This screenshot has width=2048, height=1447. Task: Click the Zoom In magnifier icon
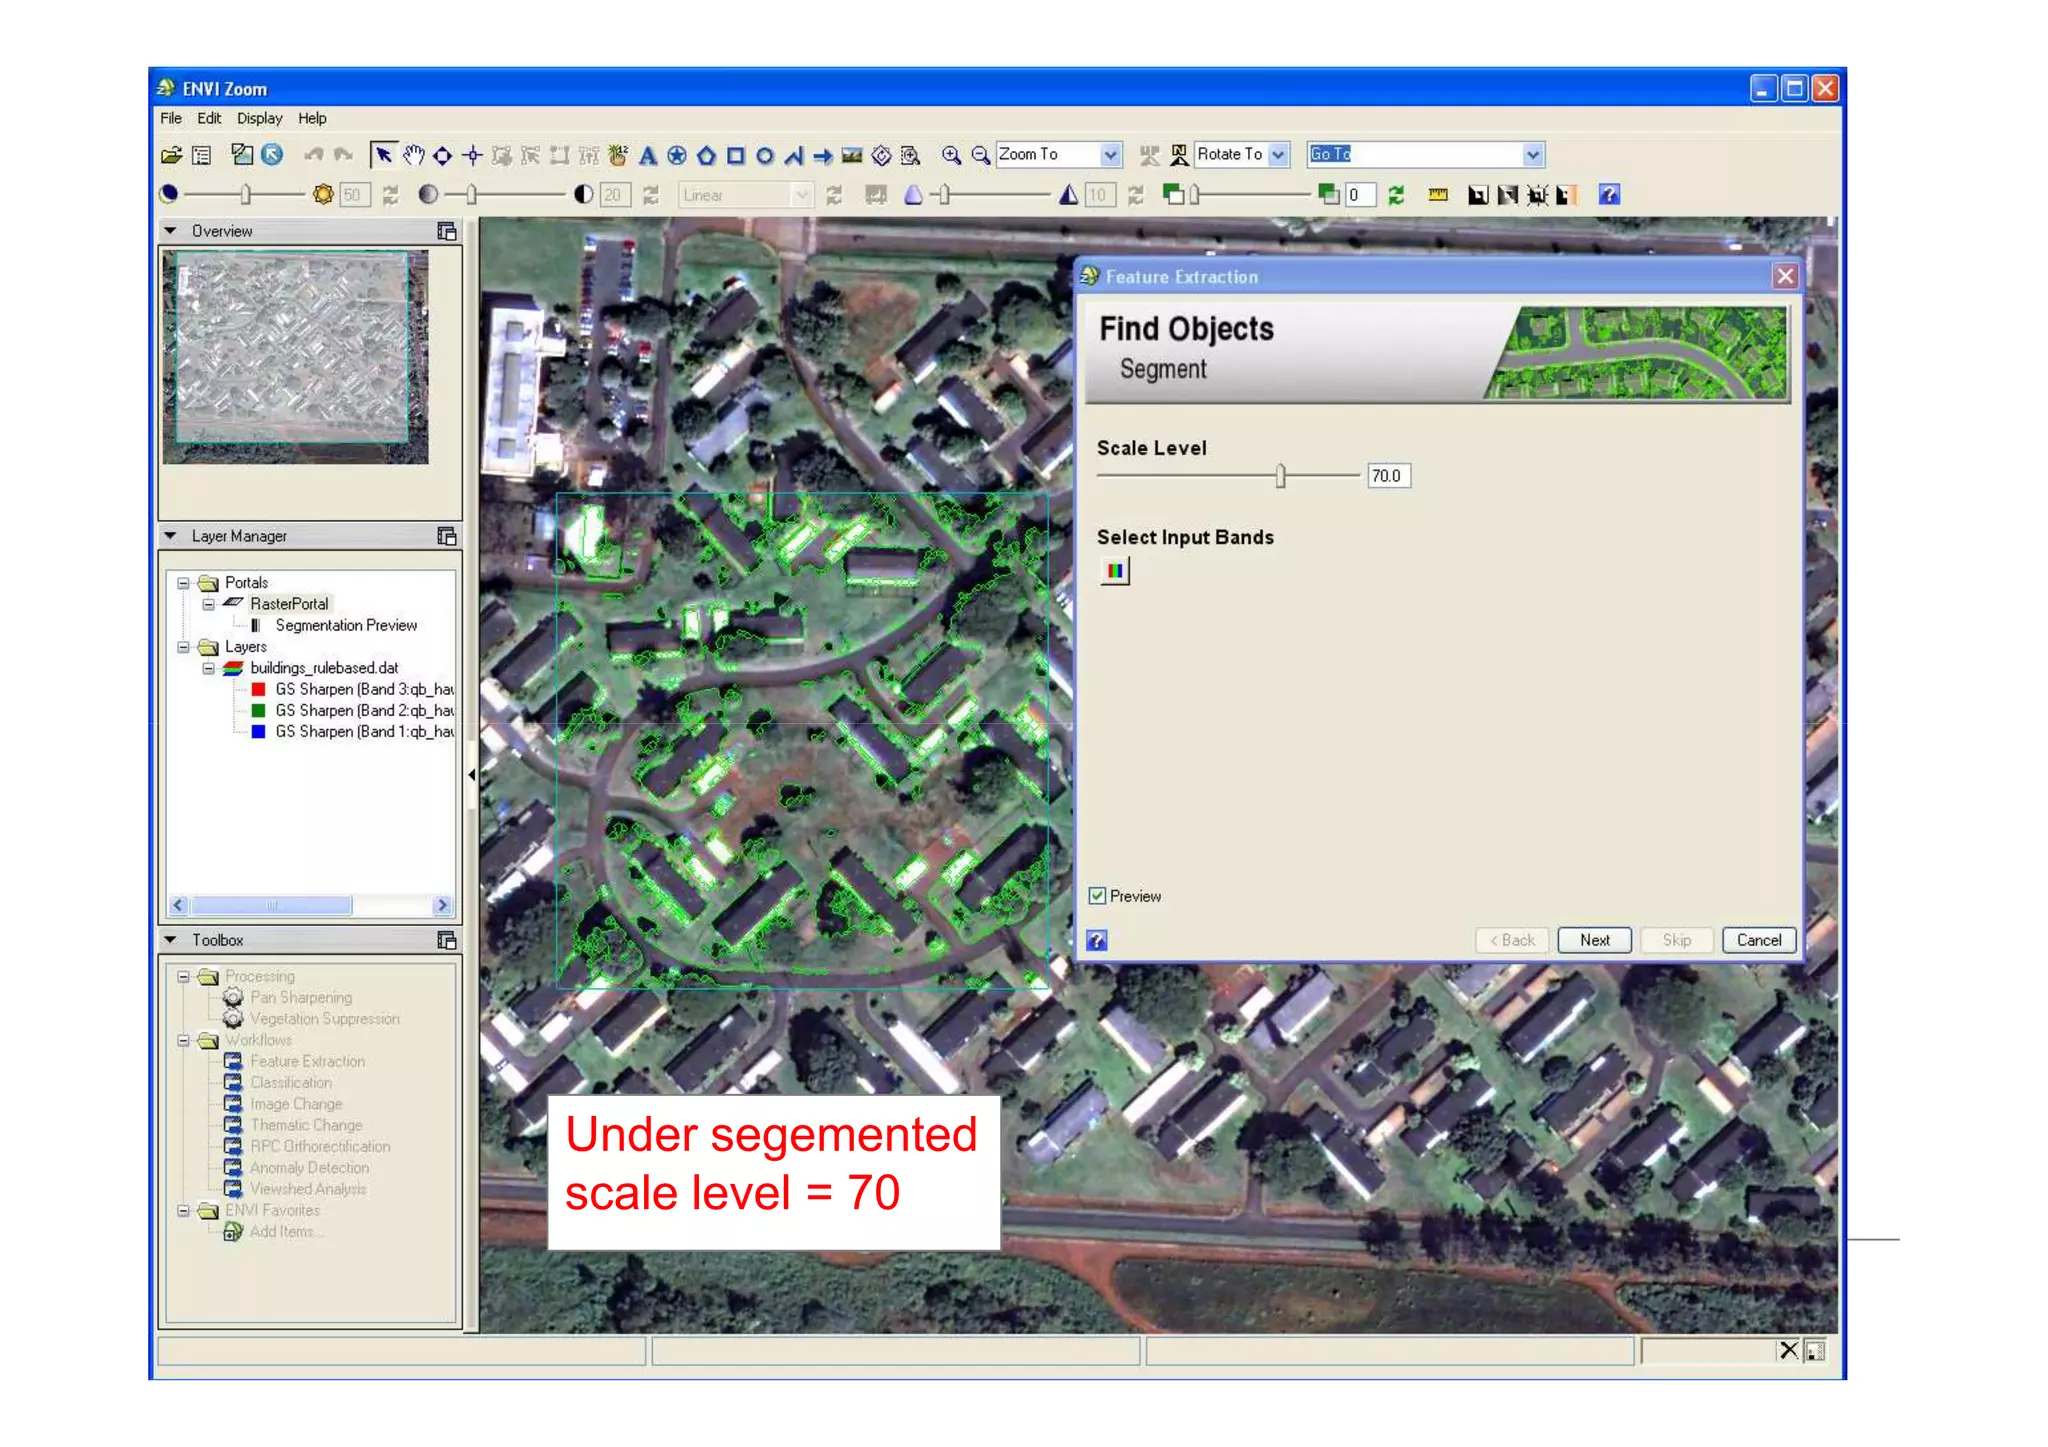[951, 155]
